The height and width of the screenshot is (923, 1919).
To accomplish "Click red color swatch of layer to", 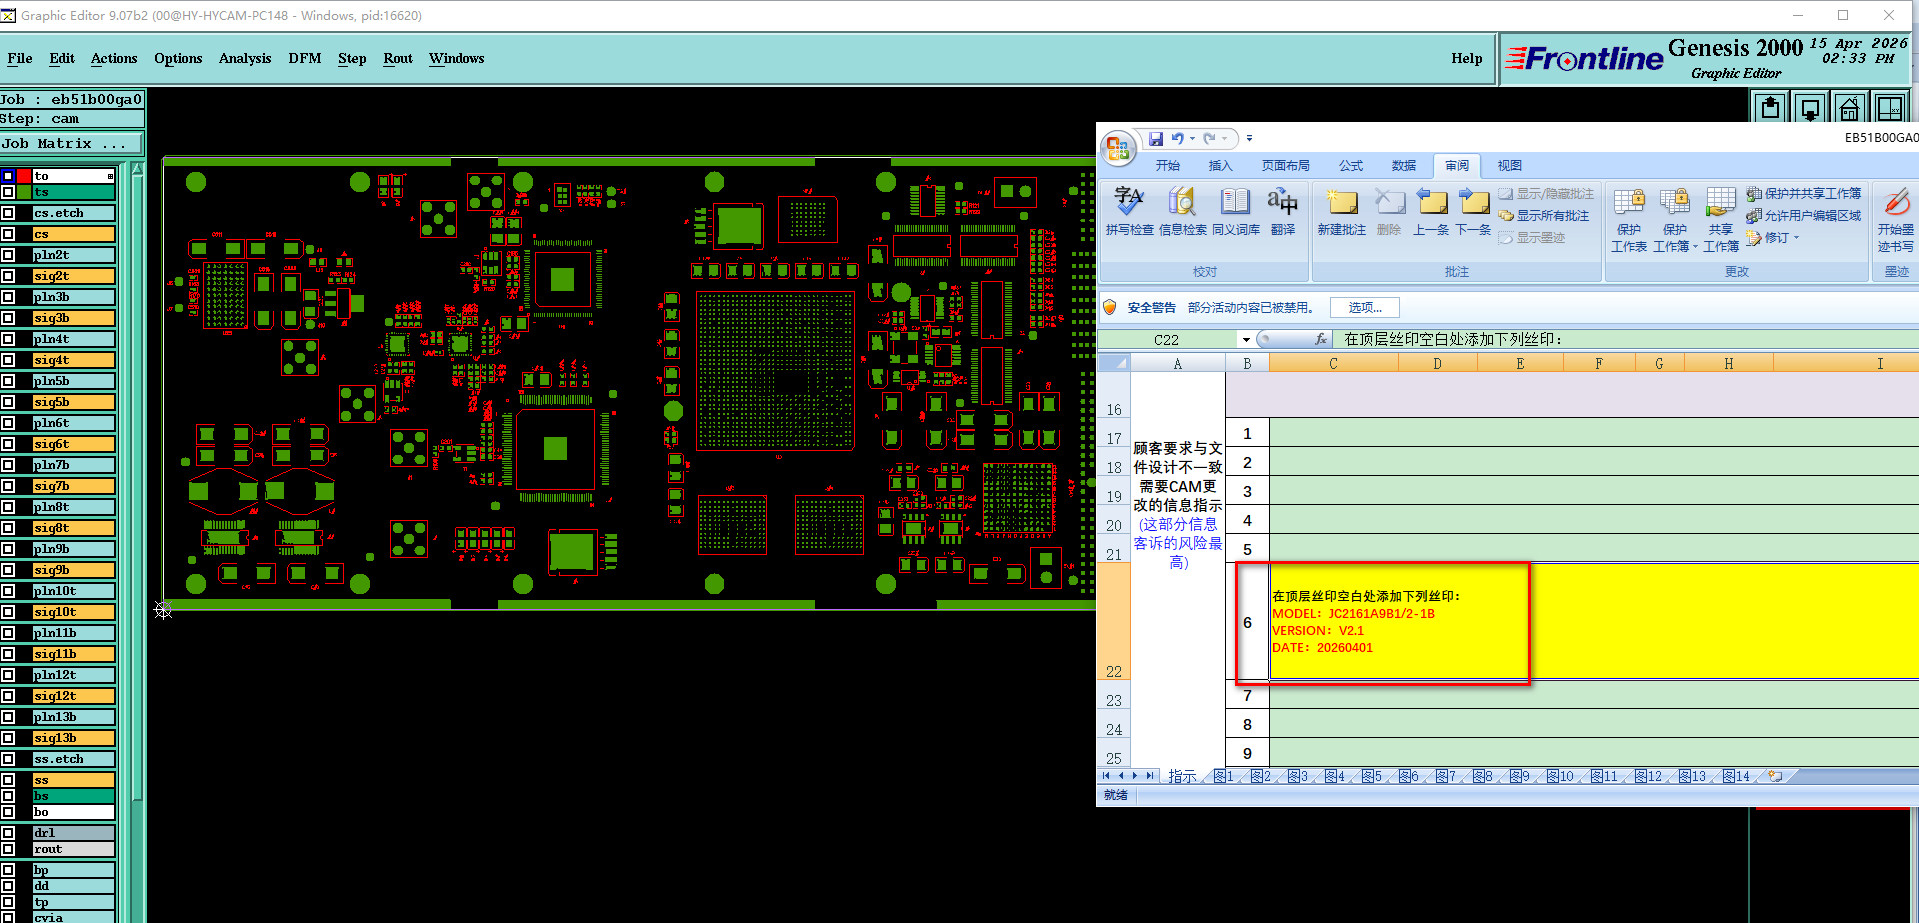I will (24, 176).
